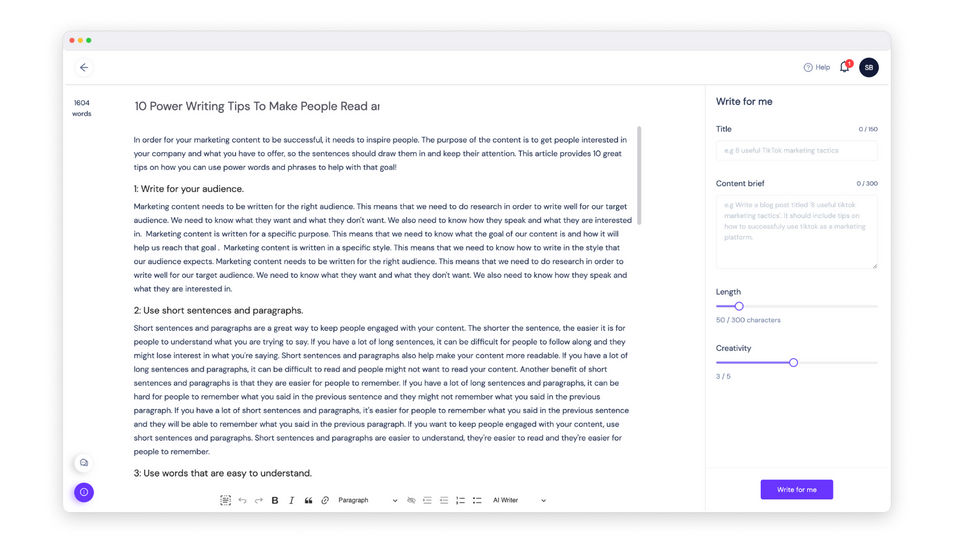Open notifications bell
960x540 pixels.
(x=845, y=67)
